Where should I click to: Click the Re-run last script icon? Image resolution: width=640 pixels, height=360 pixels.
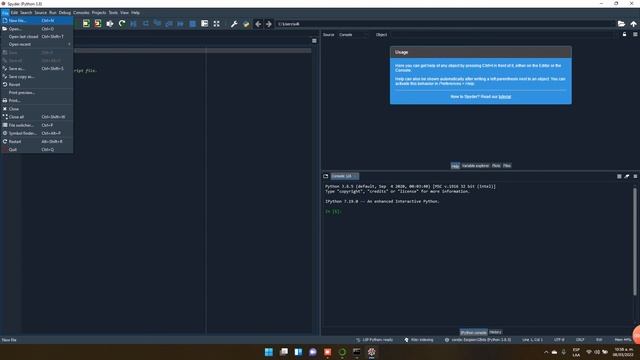(122, 24)
